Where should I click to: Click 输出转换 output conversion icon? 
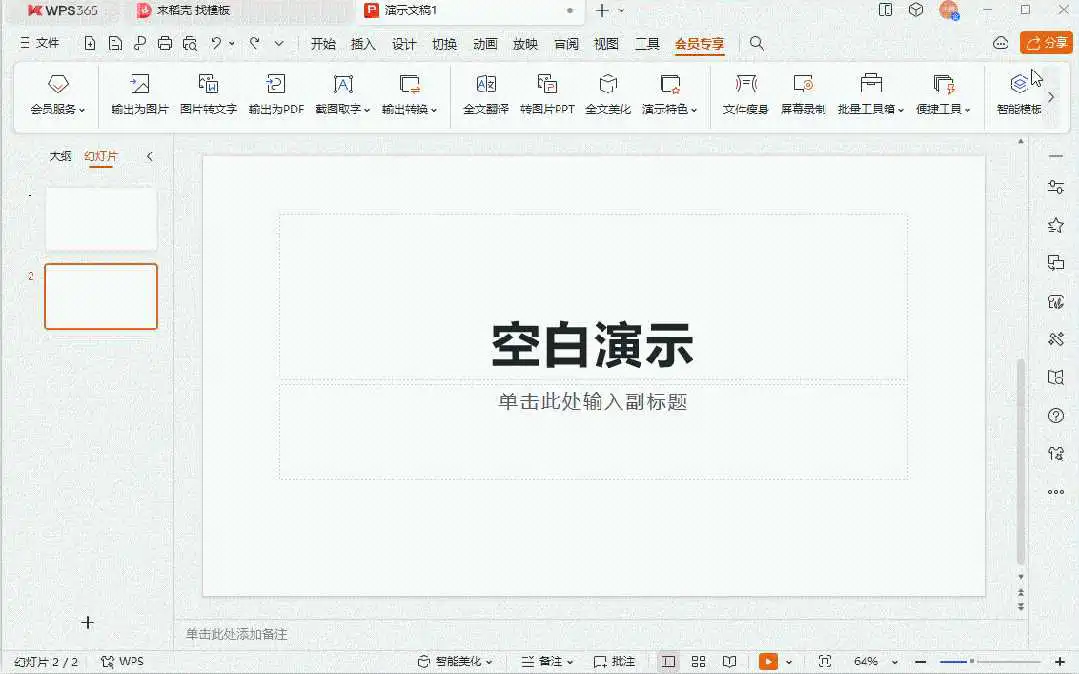409,94
